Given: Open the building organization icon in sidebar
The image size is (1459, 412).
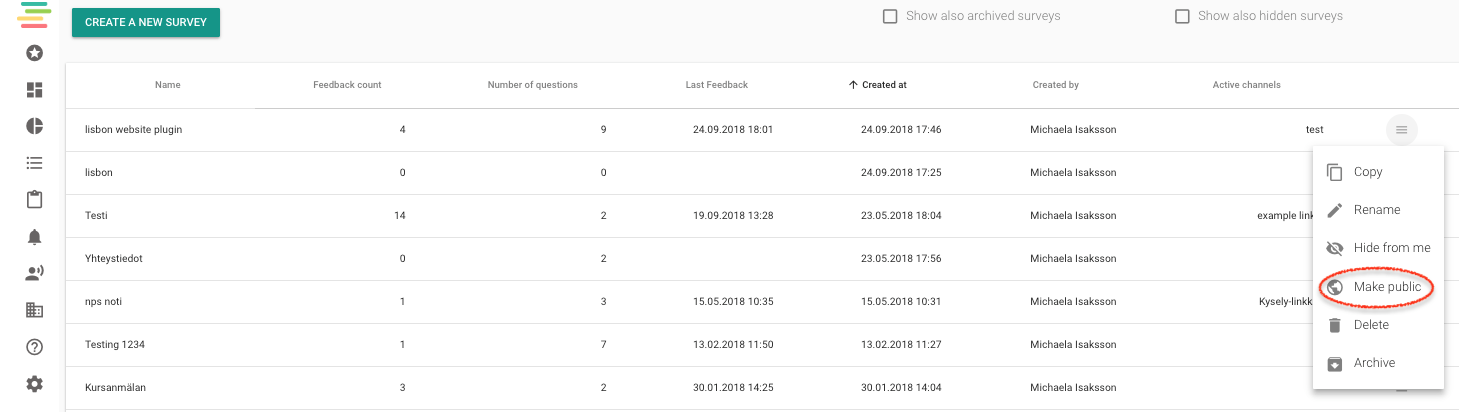Looking at the screenshot, I should (34, 310).
